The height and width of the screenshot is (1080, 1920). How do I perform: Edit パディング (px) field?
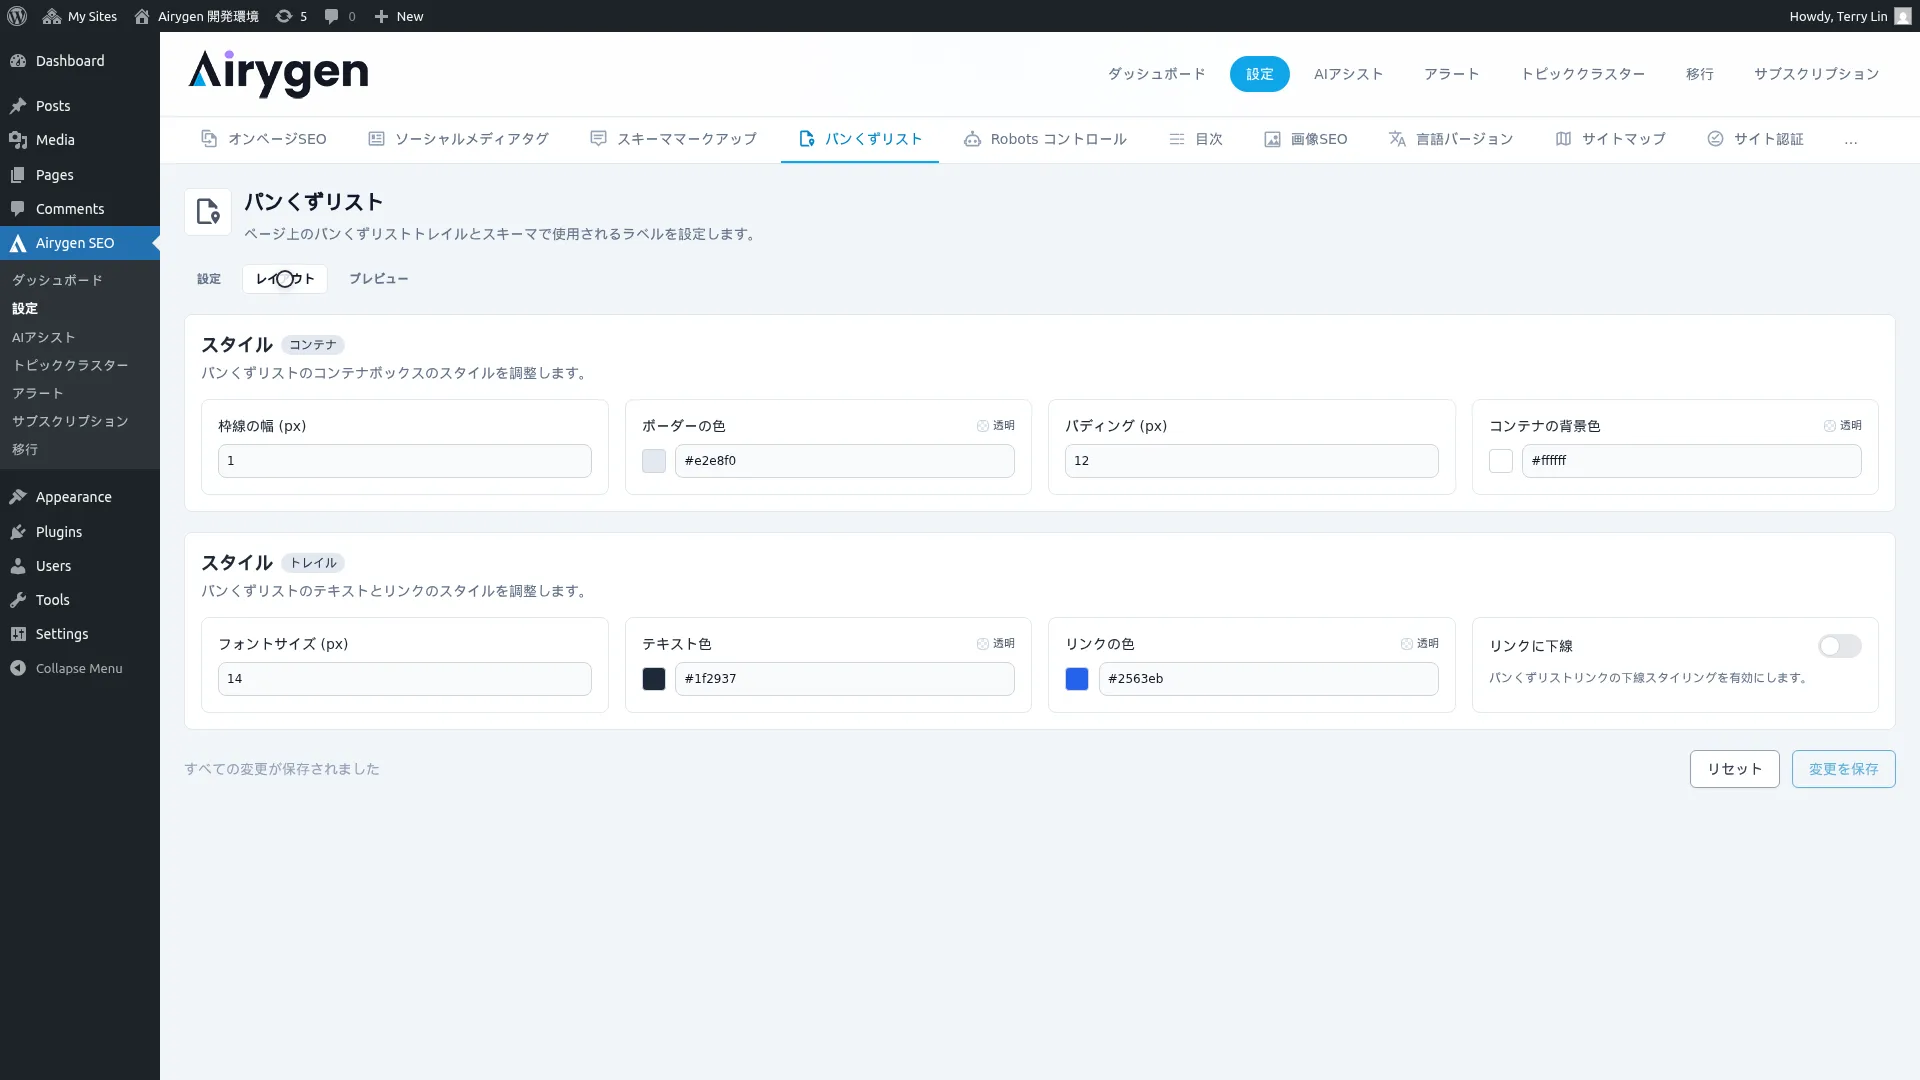[x=1252, y=461]
